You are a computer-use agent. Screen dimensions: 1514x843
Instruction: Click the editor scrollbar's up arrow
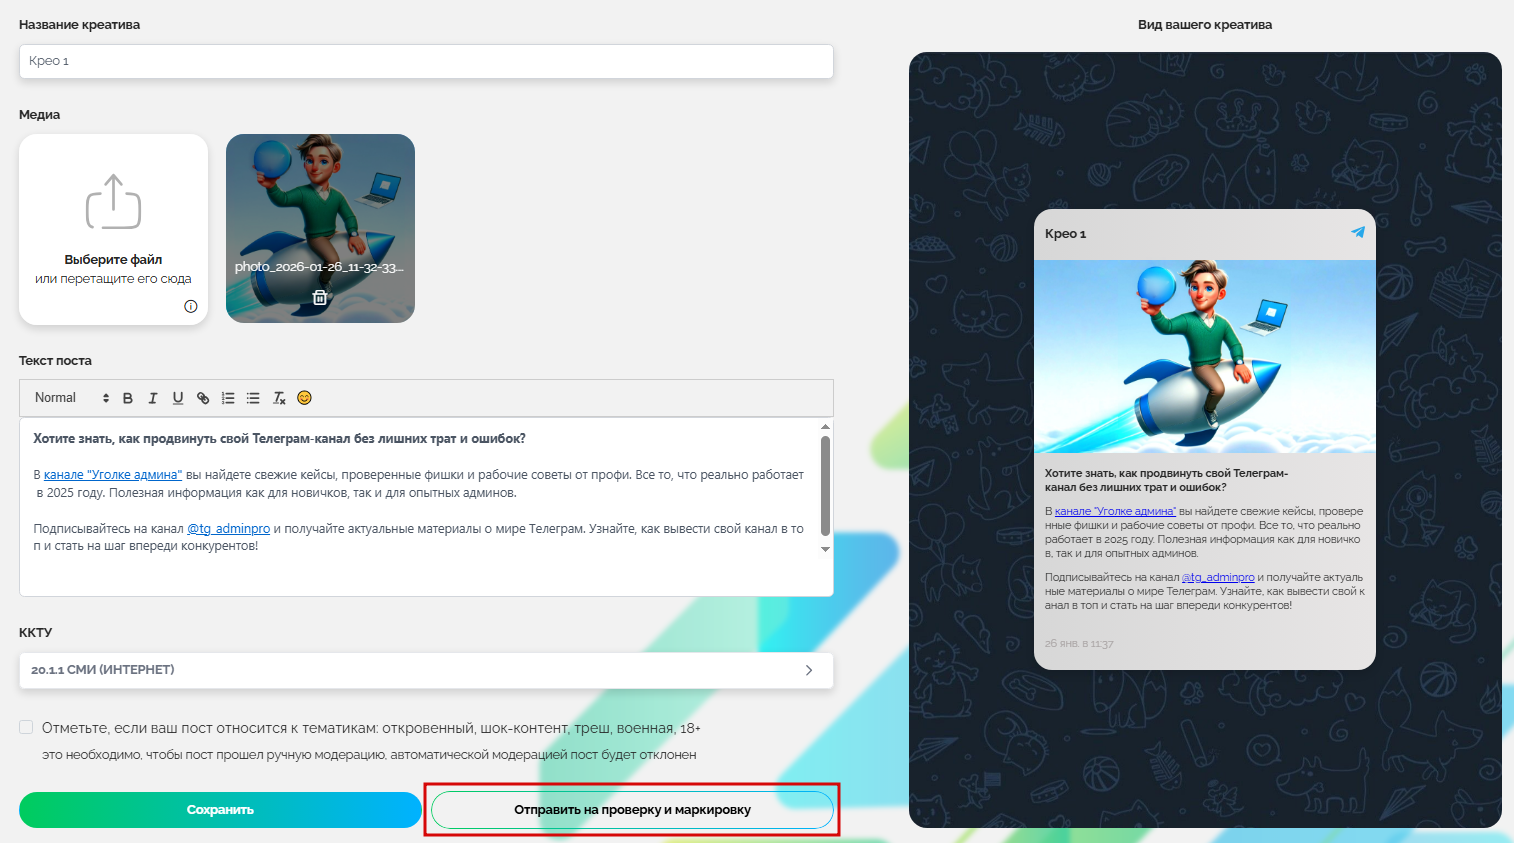tap(825, 427)
